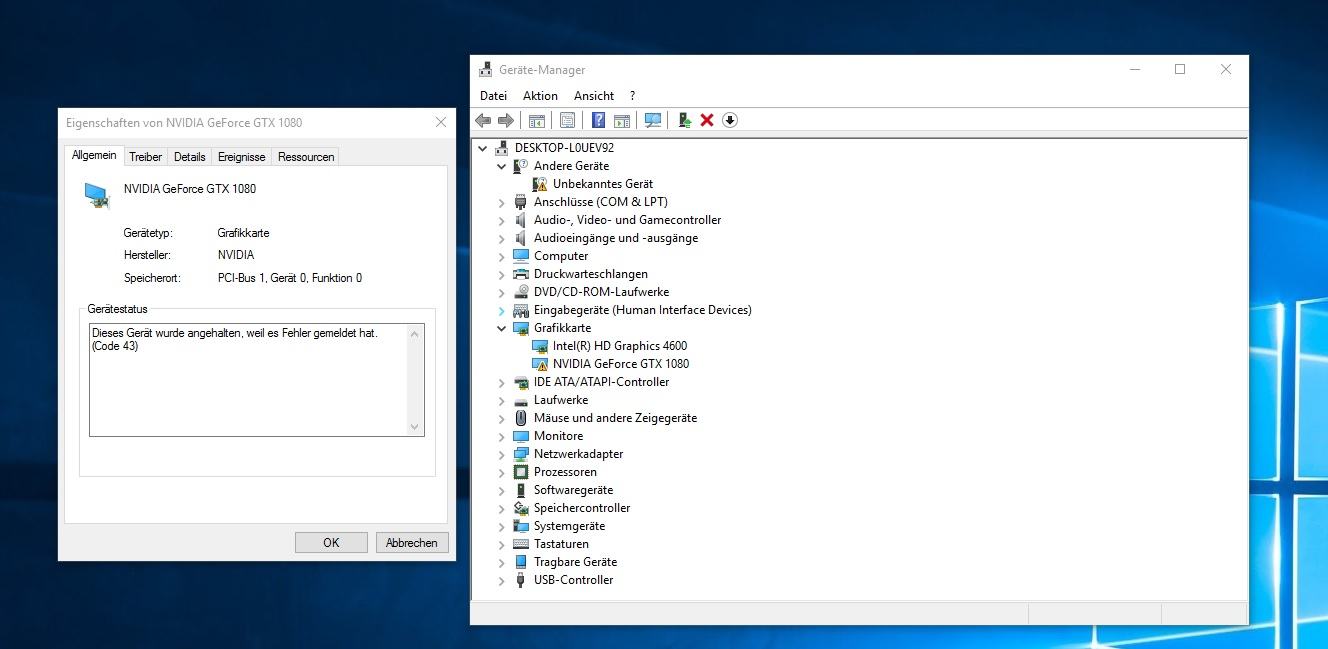
Task: Scan for hardware changes via monitor icon
Action: tap(653, 120)
